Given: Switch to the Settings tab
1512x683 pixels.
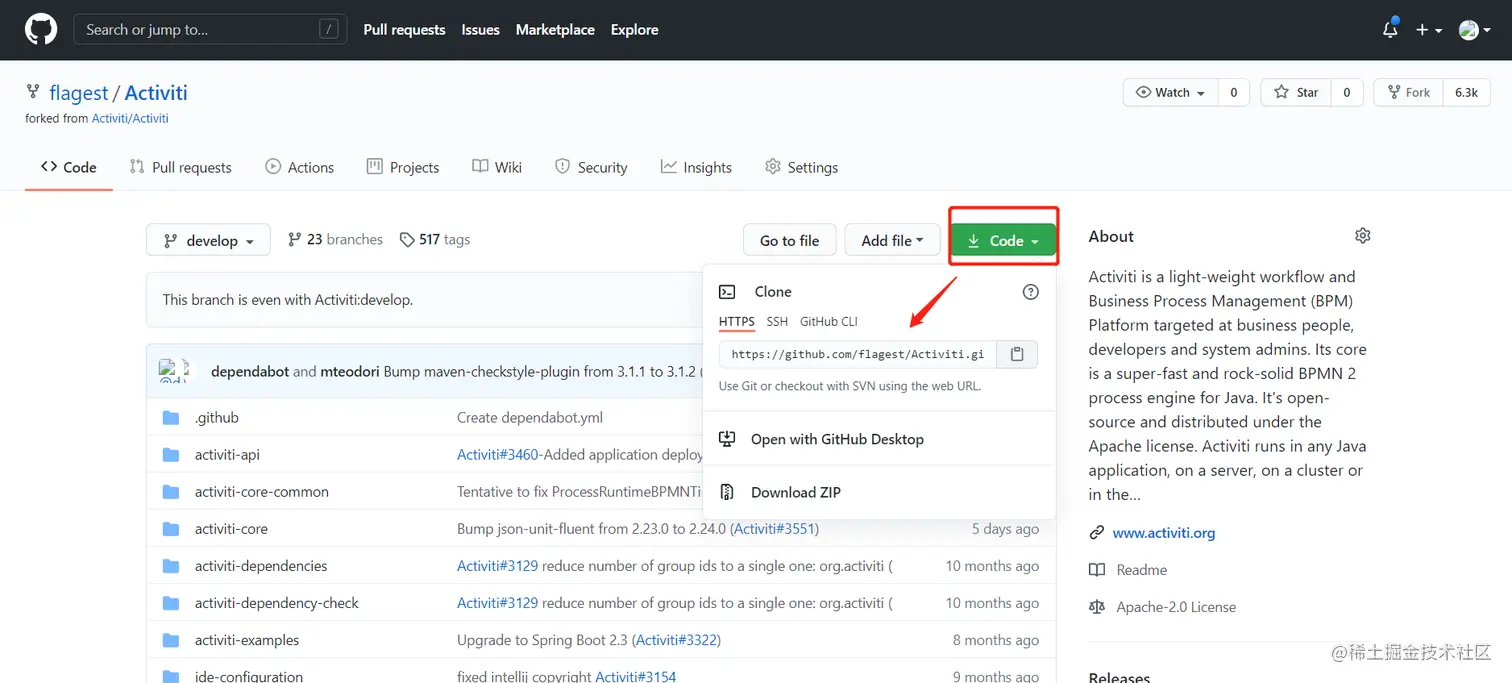Looking at the screenshot, I should (801, 167).
